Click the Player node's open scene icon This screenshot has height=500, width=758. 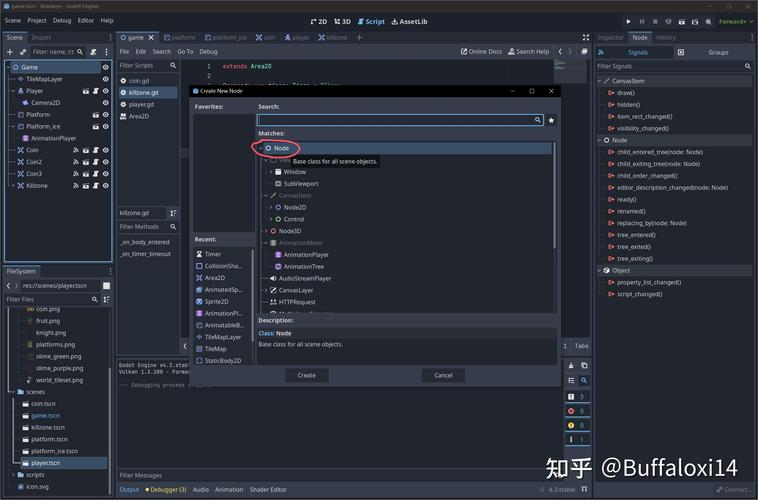[x=86, y=91]
